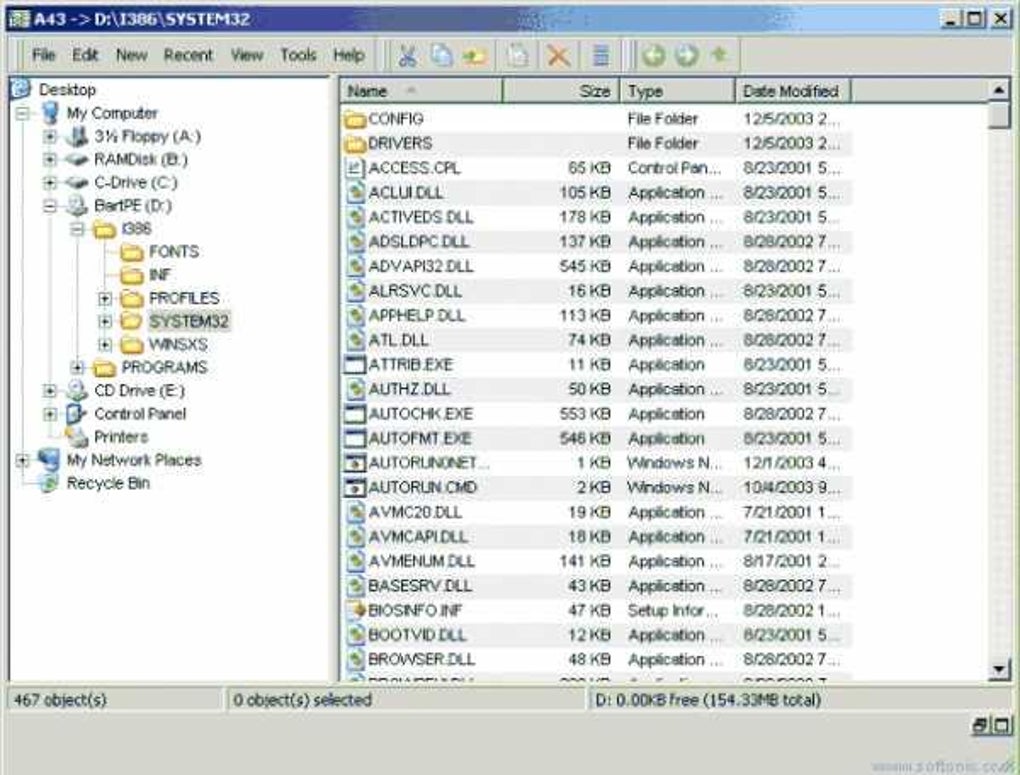Expand the 3½ Floppy (A:) node
This screenshot has width=1020, height=775.
click(50, 137)
